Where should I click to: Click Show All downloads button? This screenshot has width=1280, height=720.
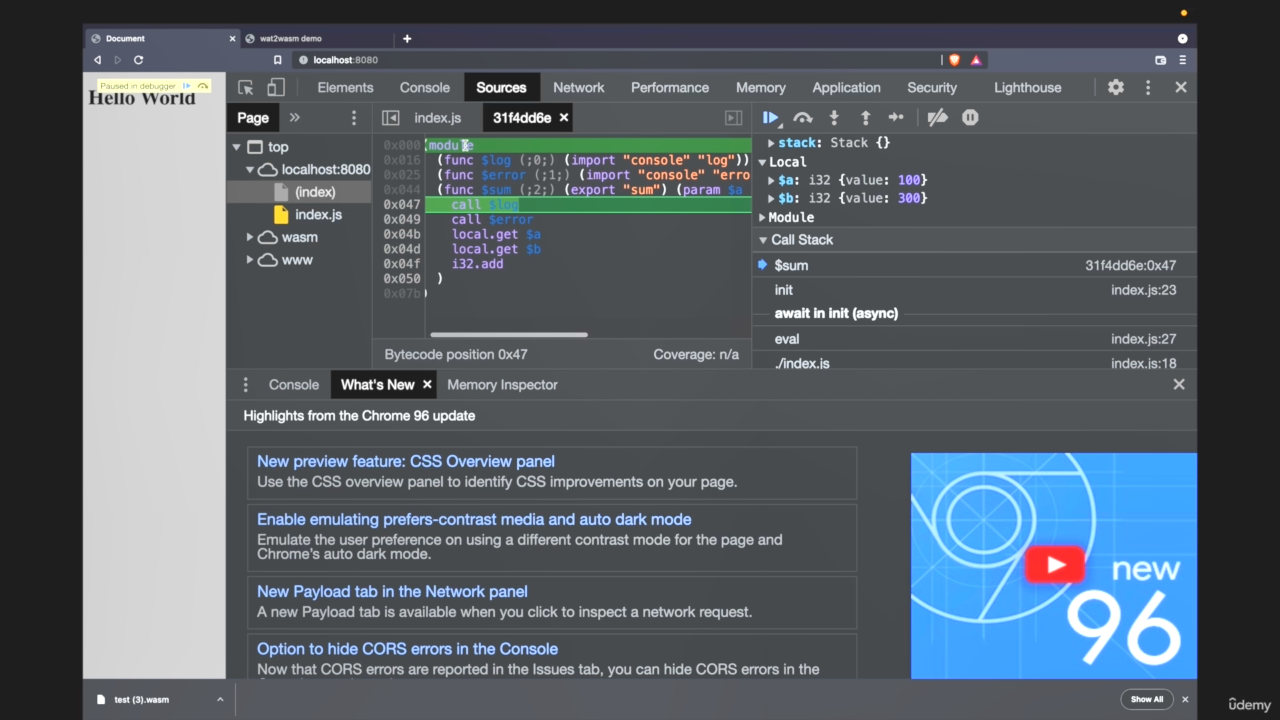point(1147,699)
